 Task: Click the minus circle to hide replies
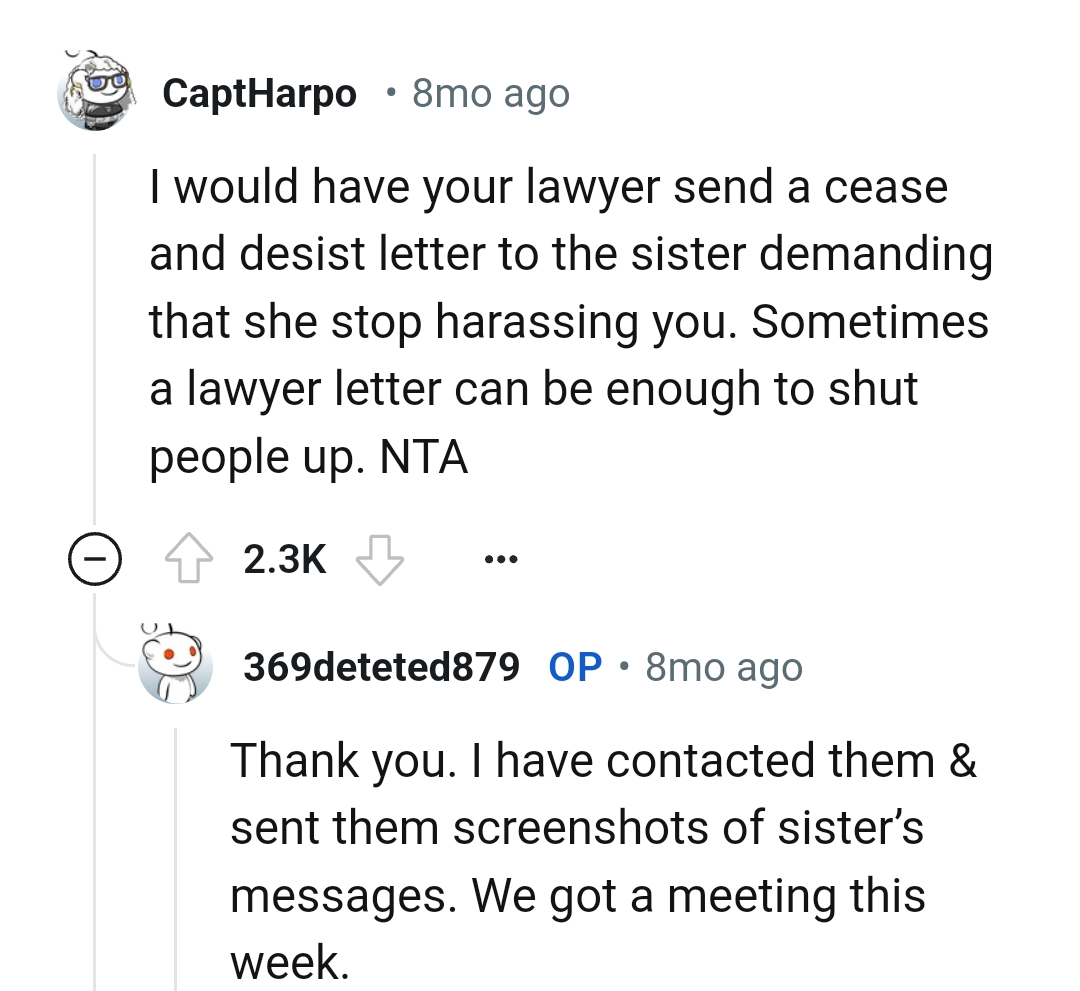[94, 558]
